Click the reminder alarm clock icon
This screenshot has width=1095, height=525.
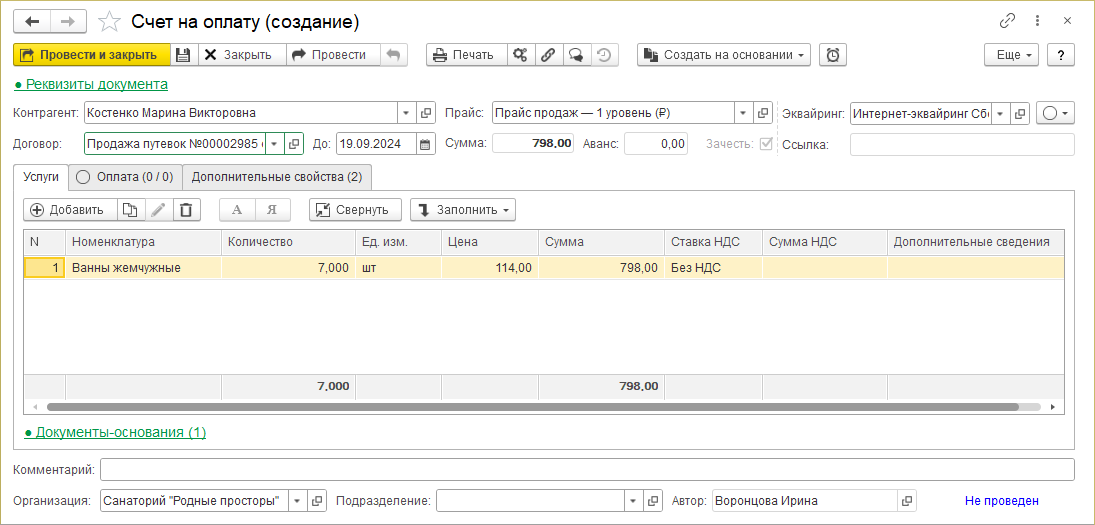point(833,55)
